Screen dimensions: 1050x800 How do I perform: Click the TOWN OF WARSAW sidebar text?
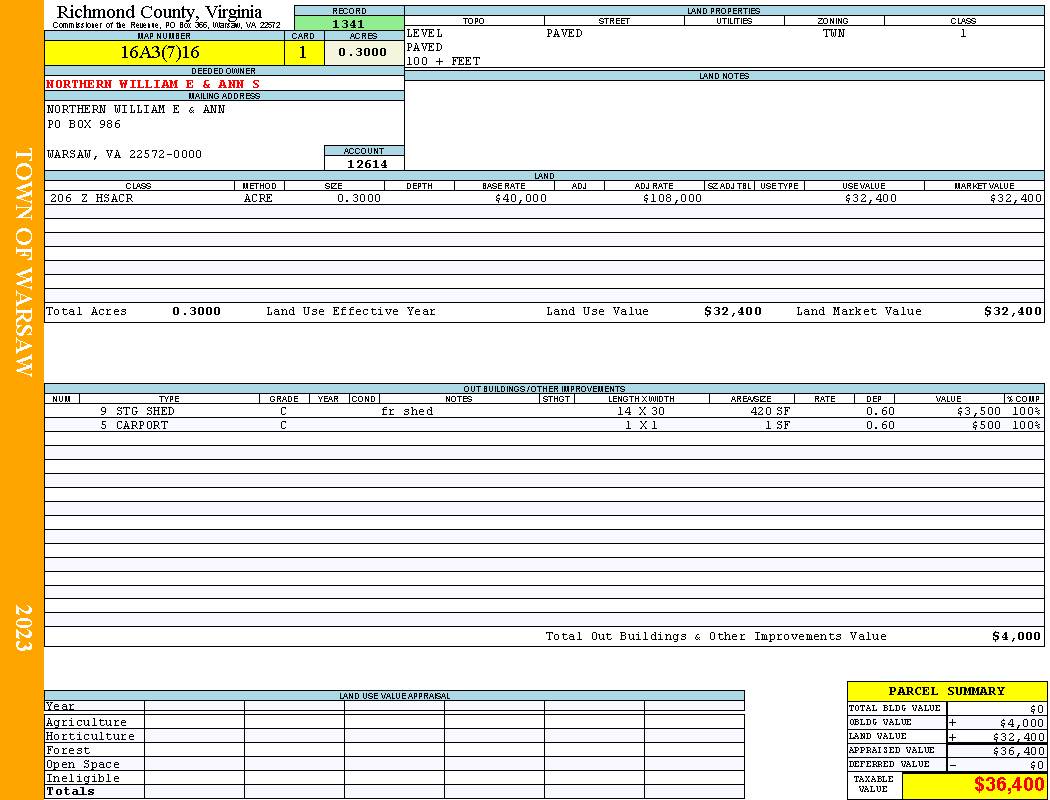(23, 262)
